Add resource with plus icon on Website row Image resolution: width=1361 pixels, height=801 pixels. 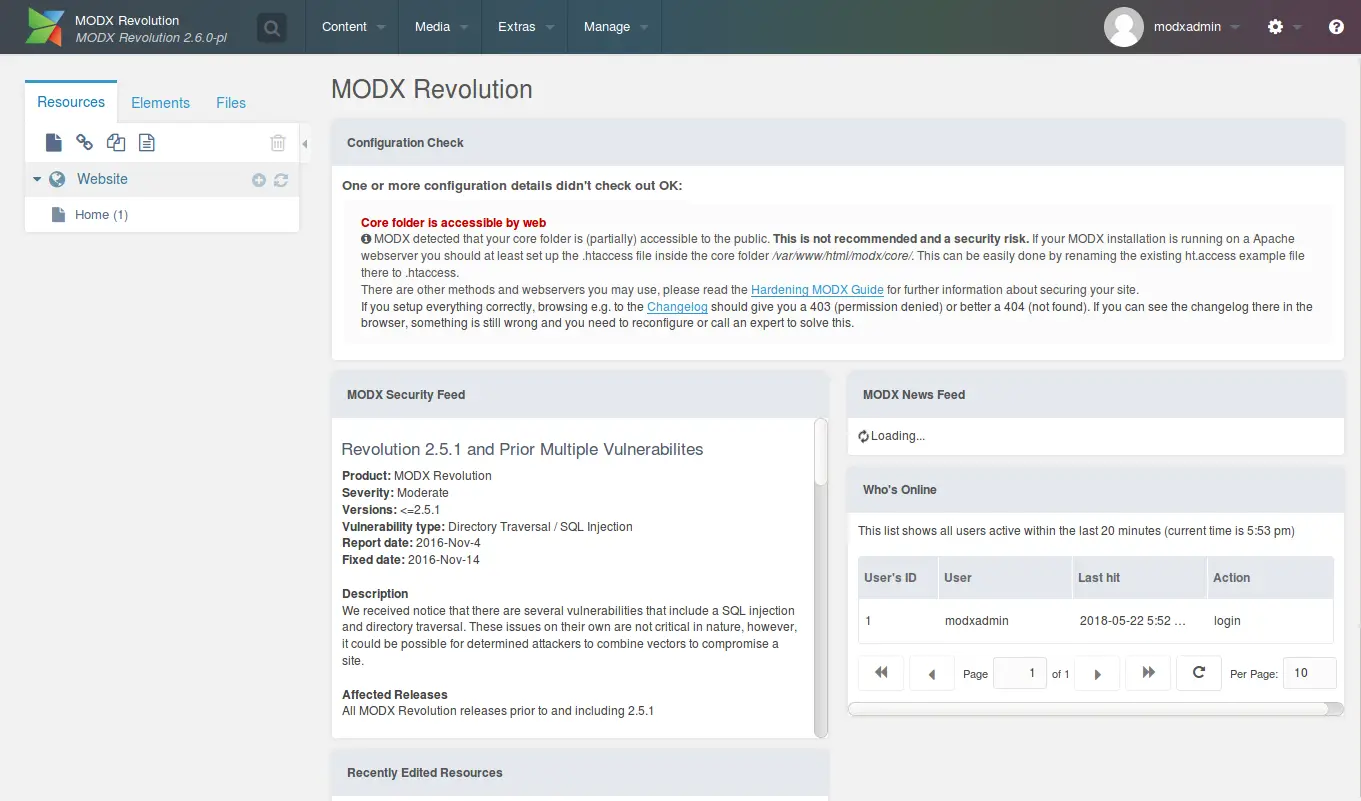point(259,180)
